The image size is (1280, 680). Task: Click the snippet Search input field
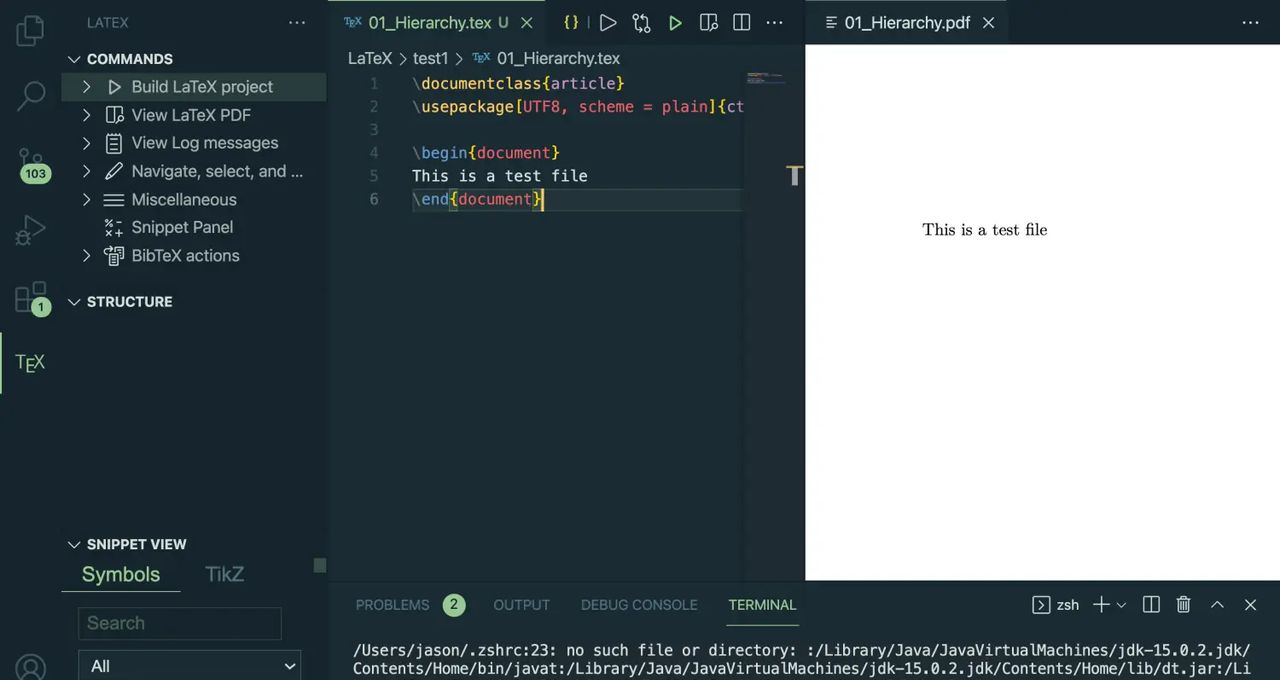point(180,623)
